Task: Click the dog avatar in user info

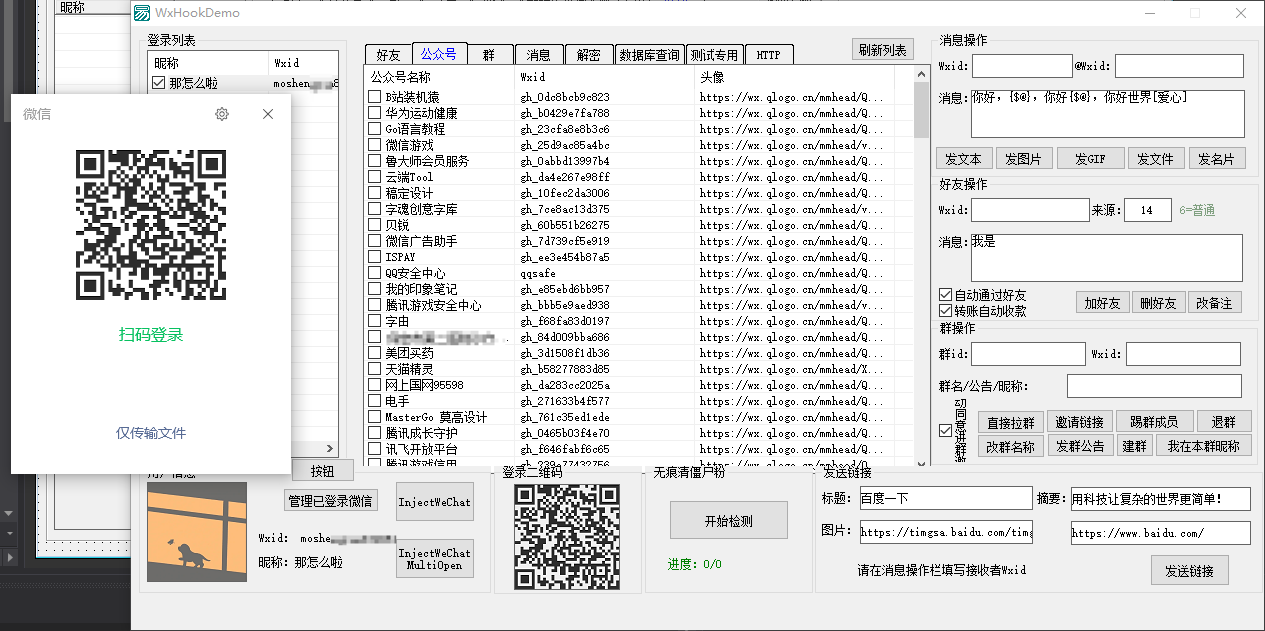Action: [x=197, y=532]
